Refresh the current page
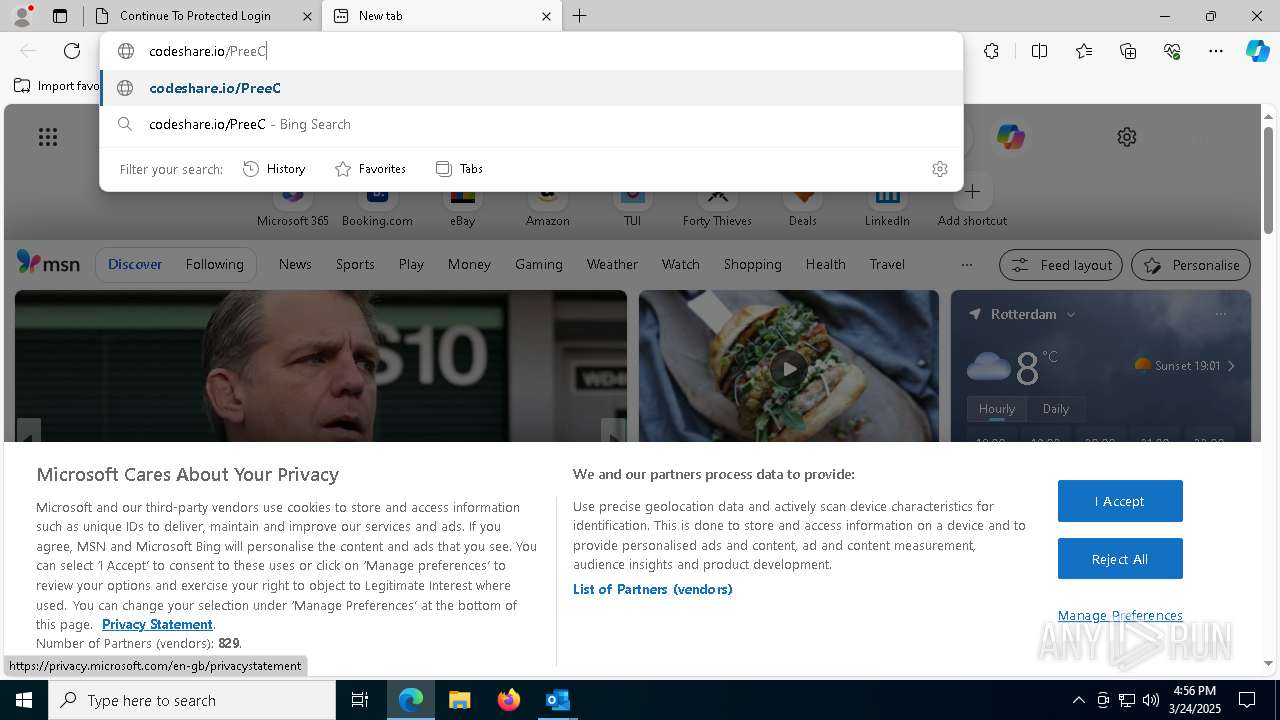The width and height of the screenshot is (1280, 720). pyautogui.click(x=72, y=51)
